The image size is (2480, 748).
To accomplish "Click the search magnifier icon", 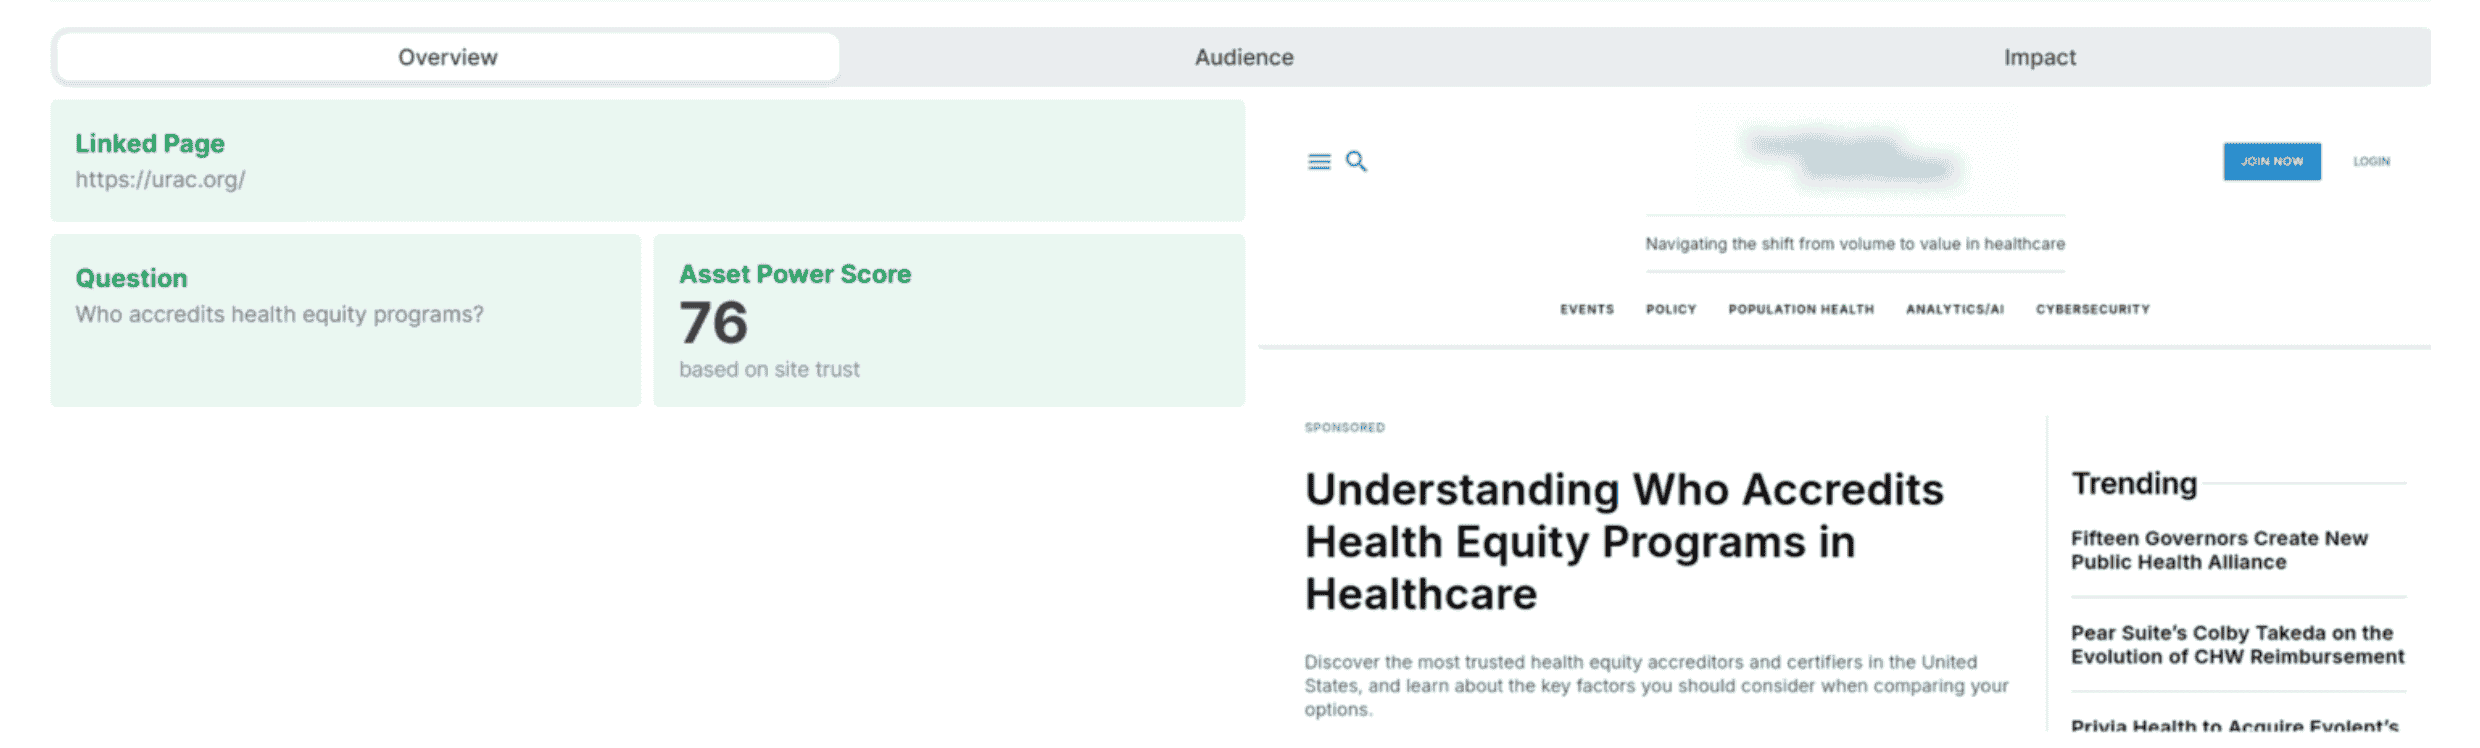I will [1356, 161].
